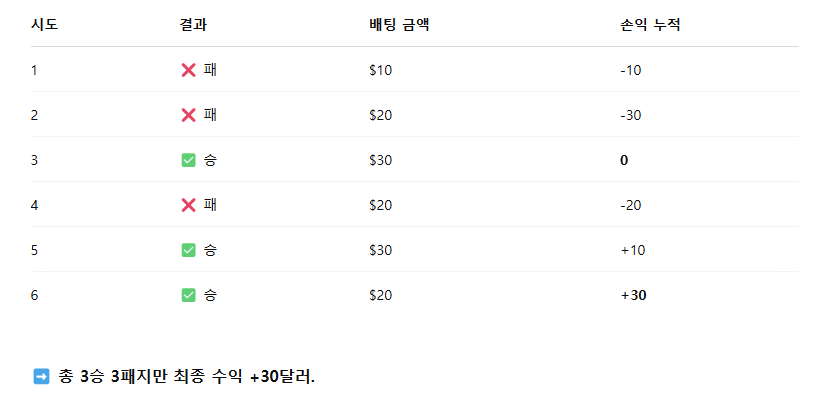Image resolution: width=824 pixels, height=410 pixels.
Task: Select the 시도 column header
Action: (44, 25)
